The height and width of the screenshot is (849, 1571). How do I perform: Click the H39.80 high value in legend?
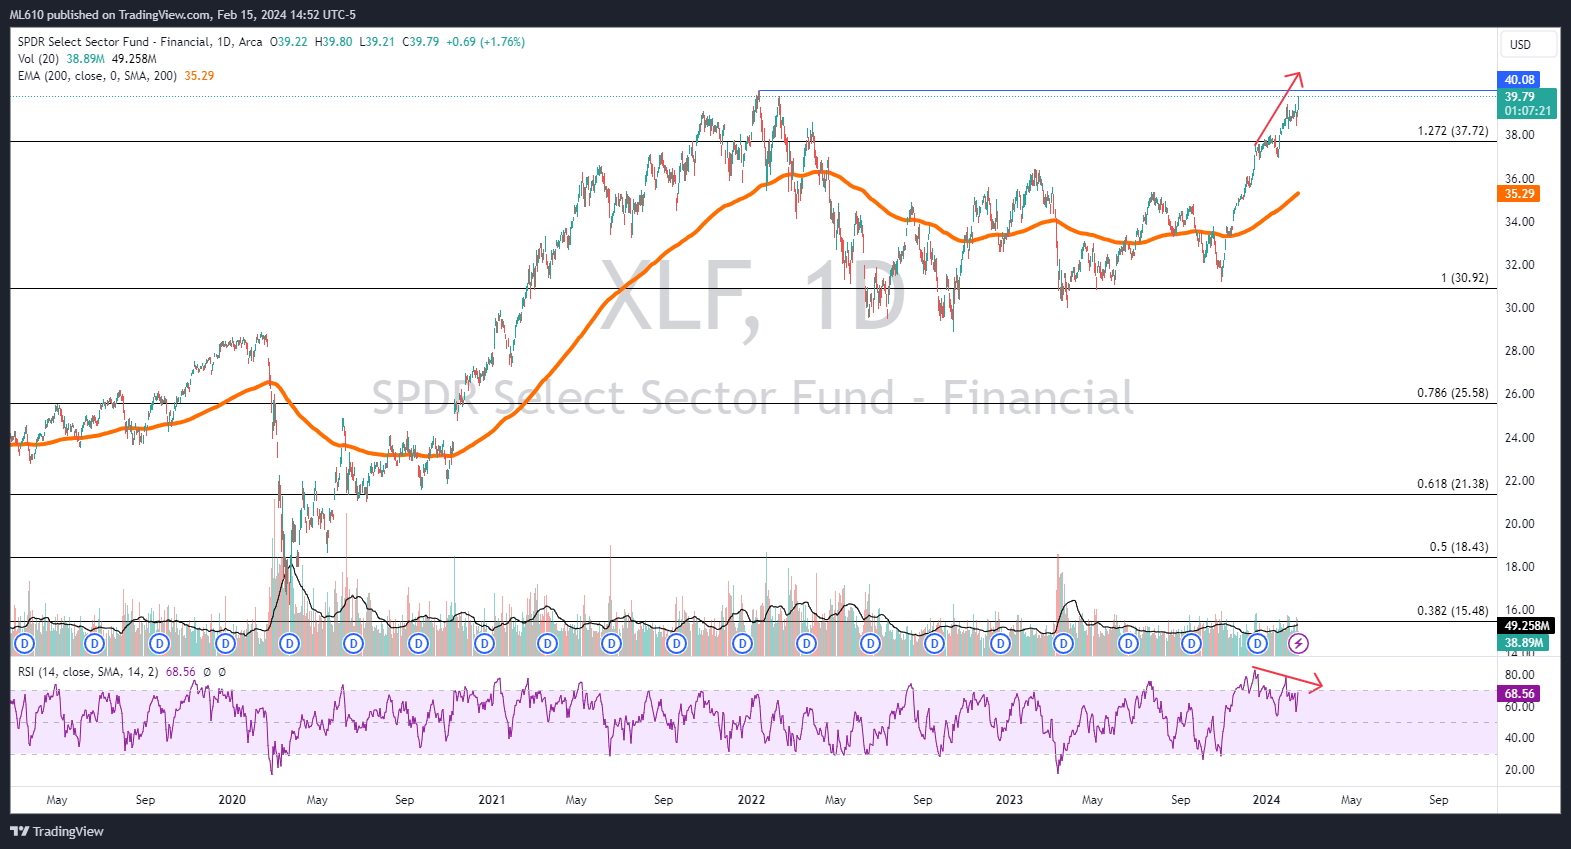pyautogui.click(x=333, y=42)
